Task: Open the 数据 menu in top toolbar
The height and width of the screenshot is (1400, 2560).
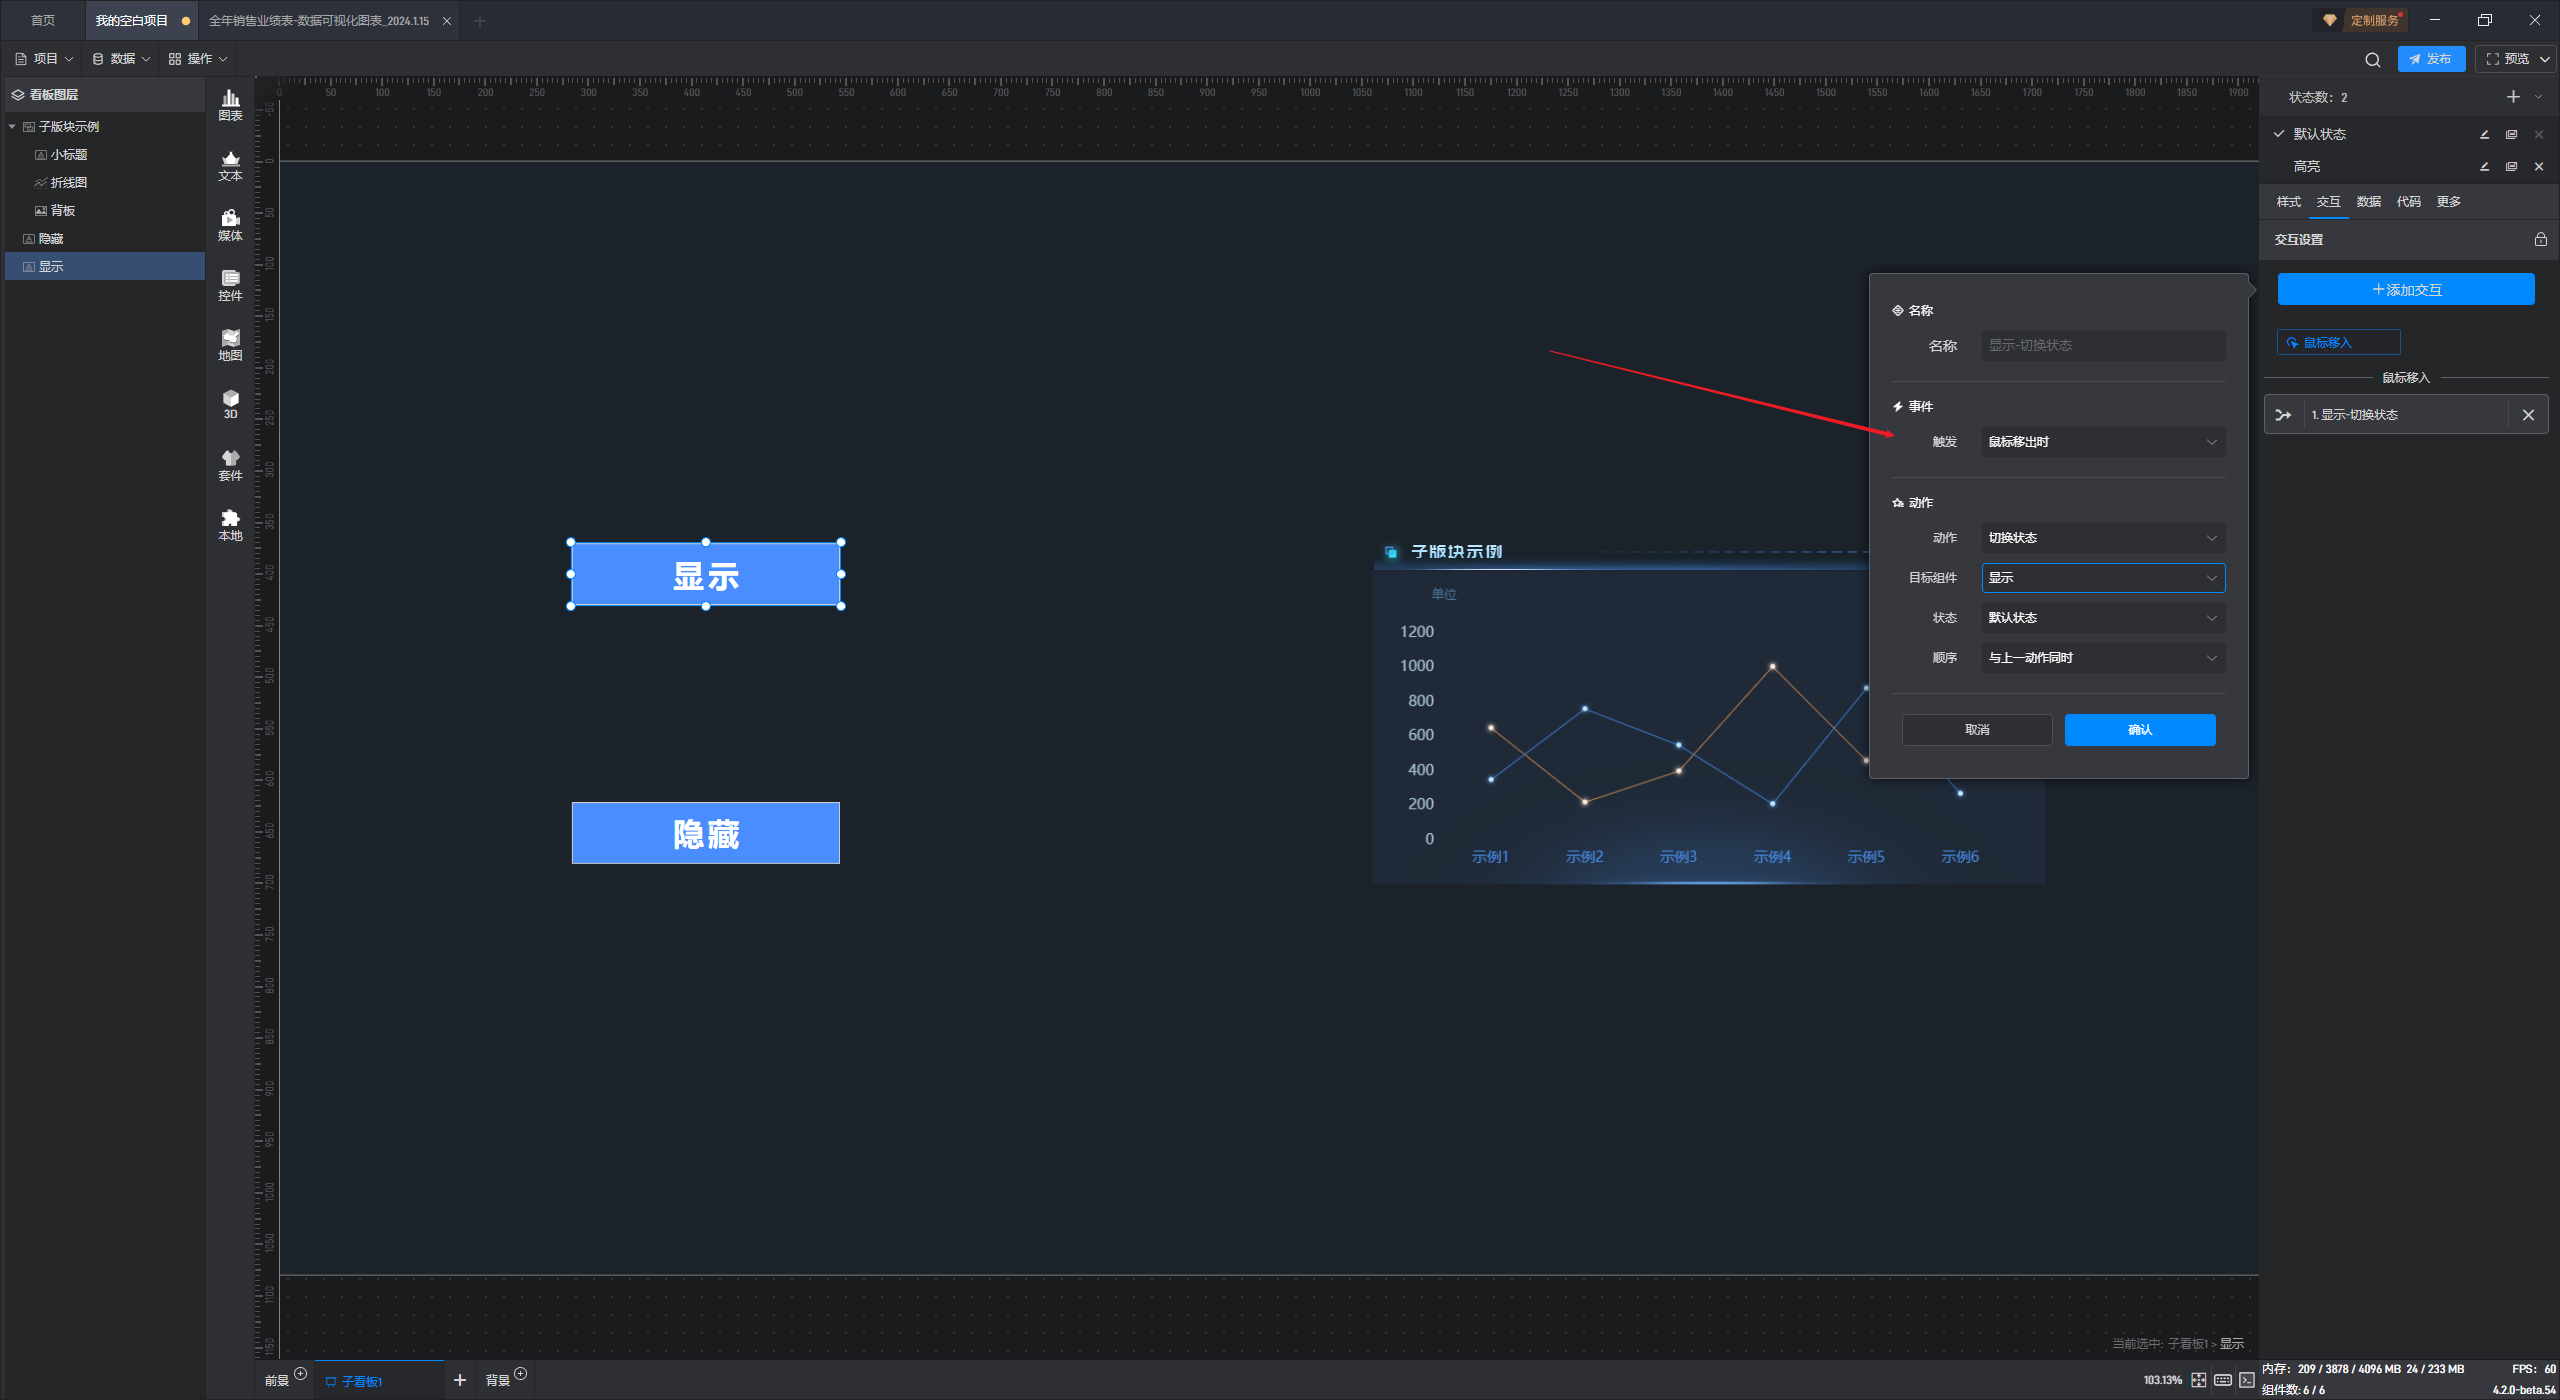Action: point(122,59)
